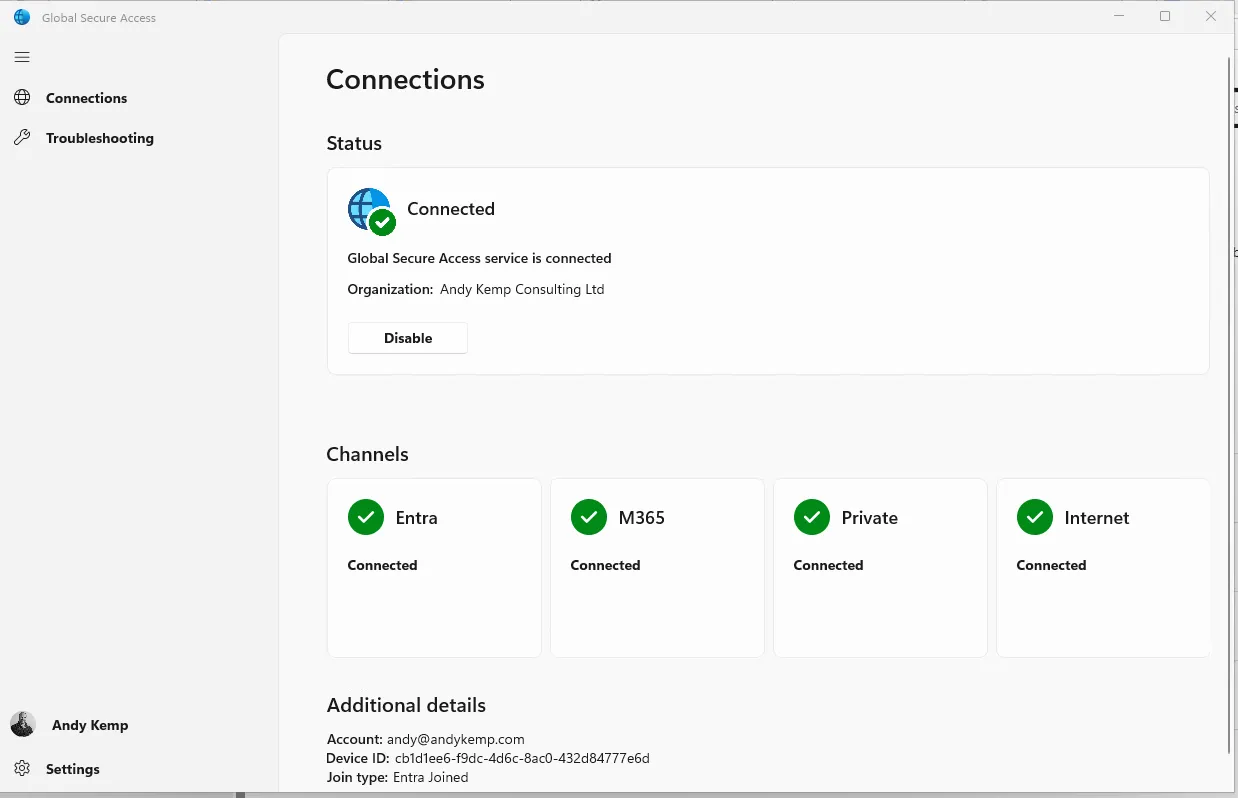Click the Troubleshooting wrench icon
Viewport: 1238px width, 798px height.
pyautogui.click(x=22, y=138)
